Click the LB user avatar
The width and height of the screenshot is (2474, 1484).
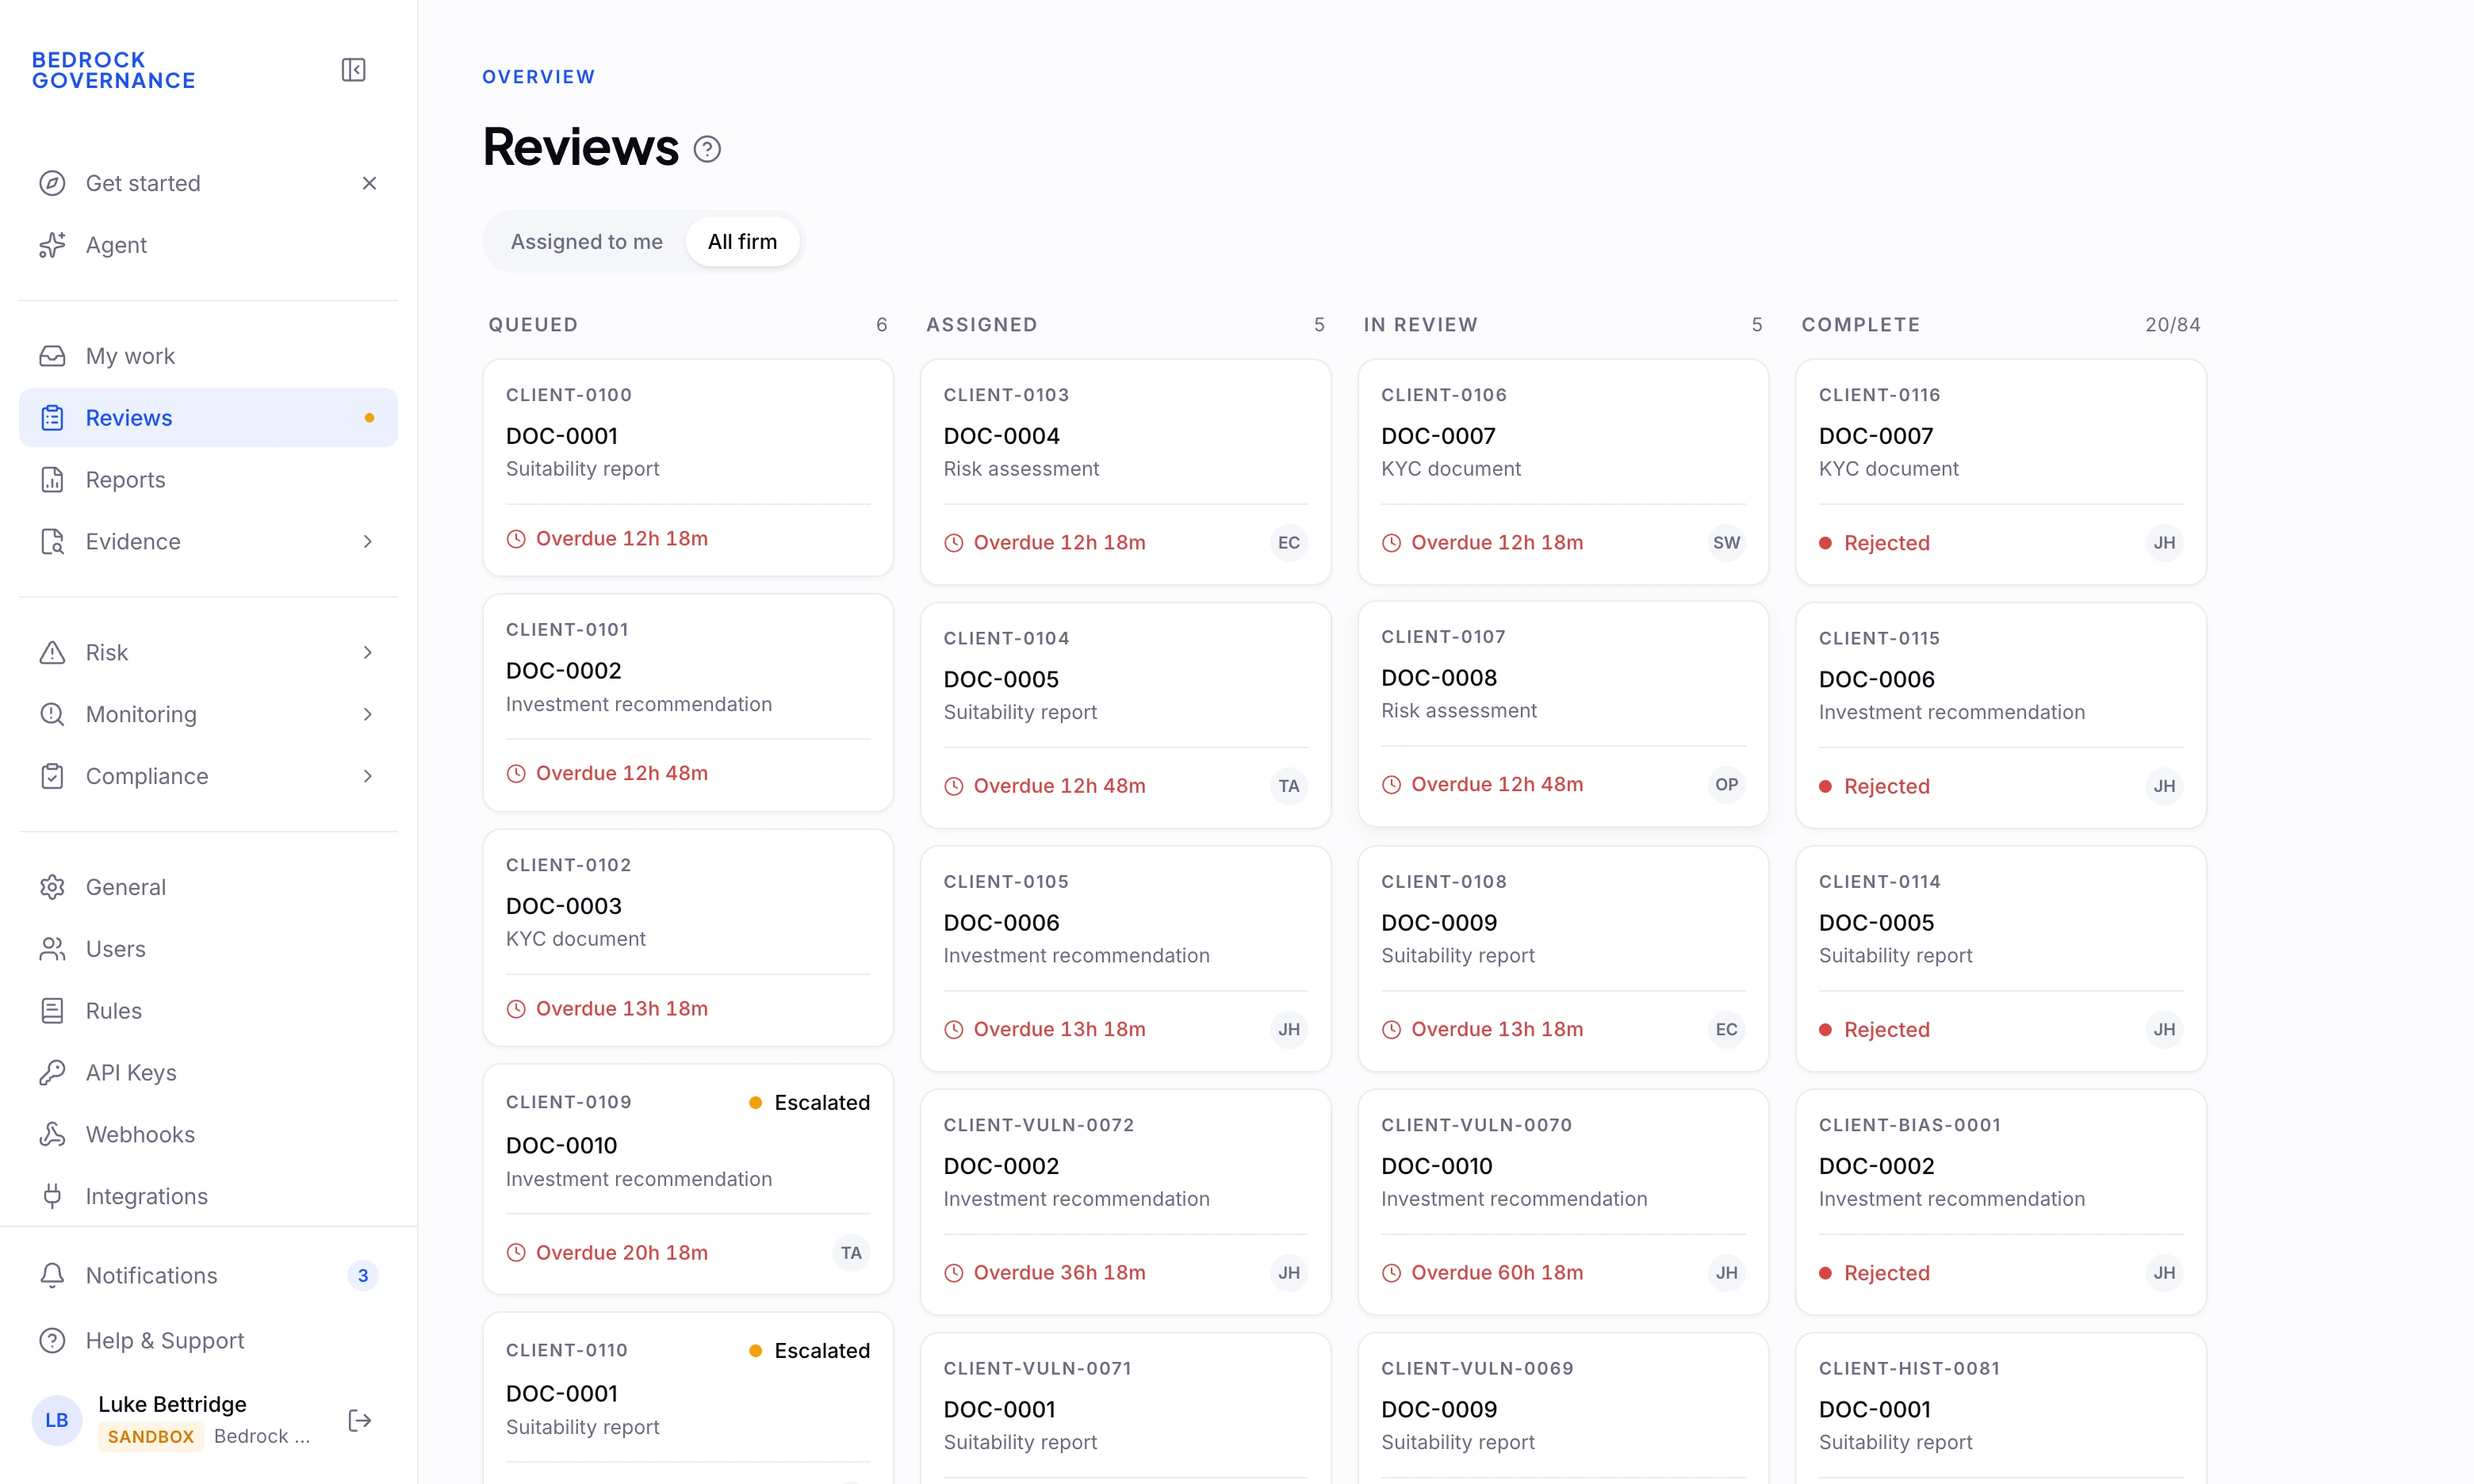click(x=57, y=1421)
